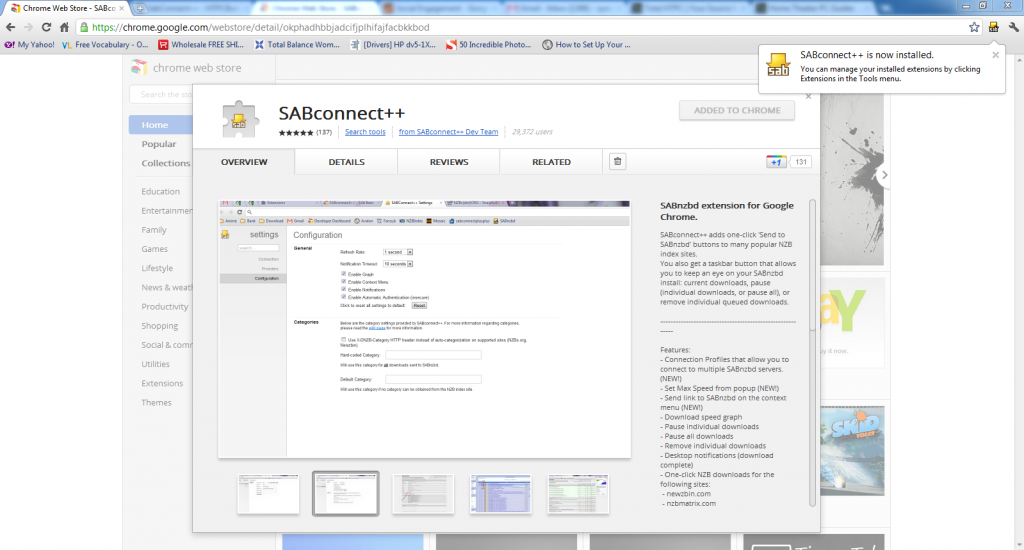Close the Chrome Web Store tab
Viewport: 1024px width, 550px height.
[121, 8]
